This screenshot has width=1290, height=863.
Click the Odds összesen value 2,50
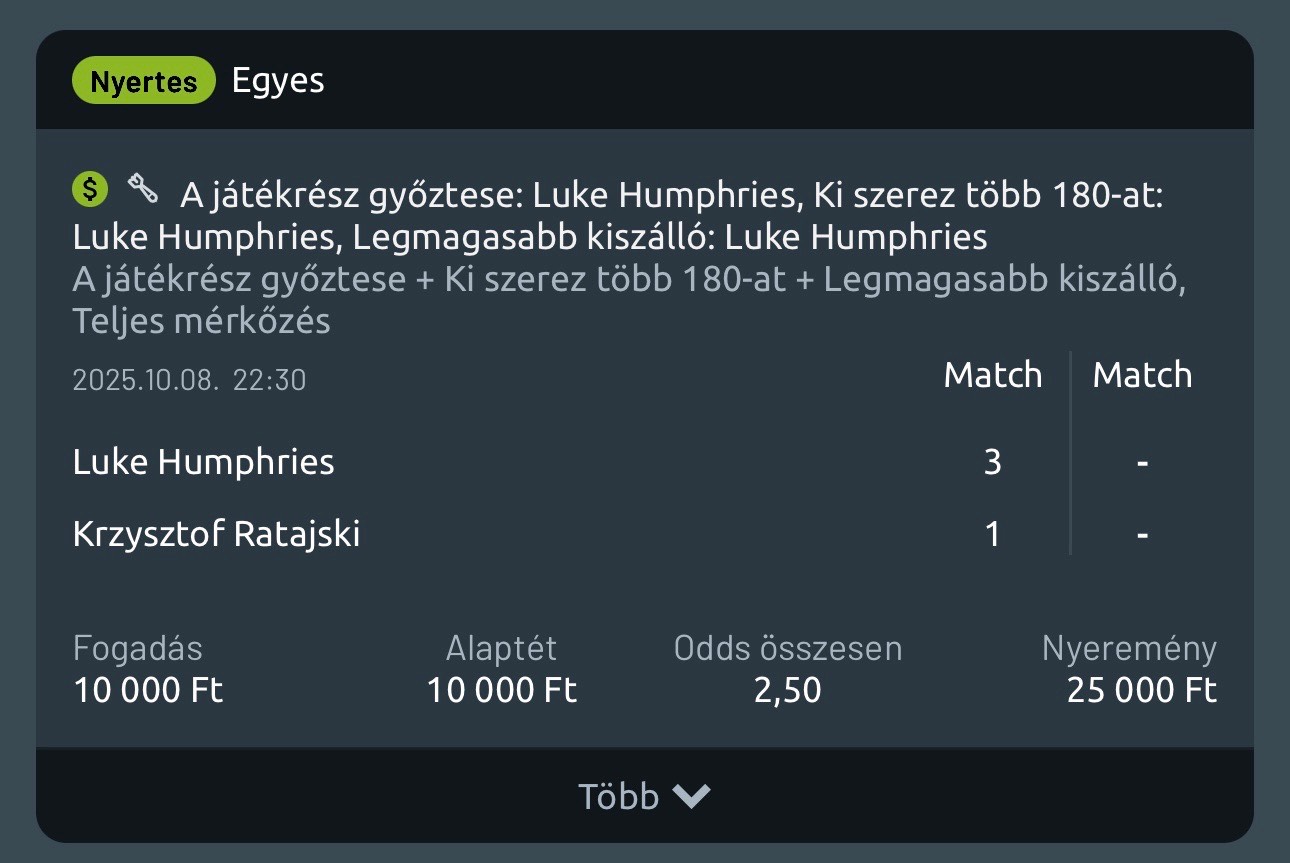[x=787, y=690]
